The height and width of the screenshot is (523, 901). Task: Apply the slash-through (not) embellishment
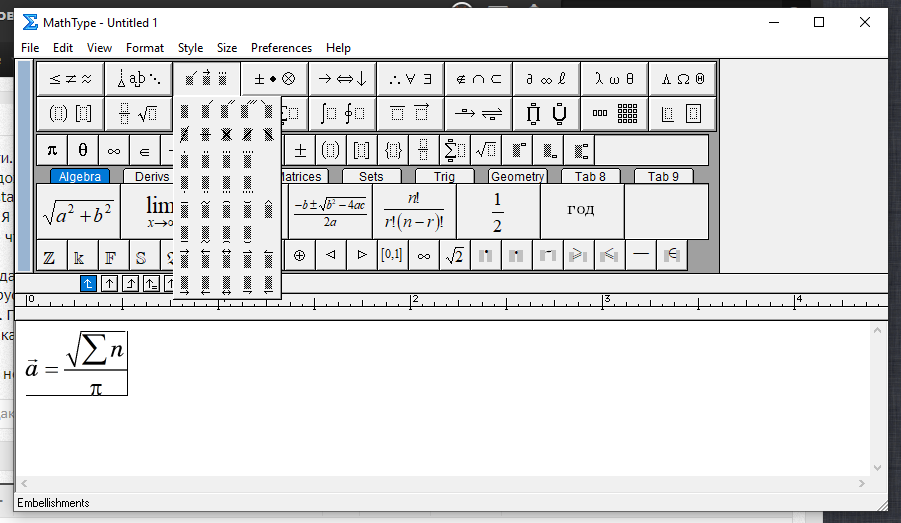[x=184, y=134]
